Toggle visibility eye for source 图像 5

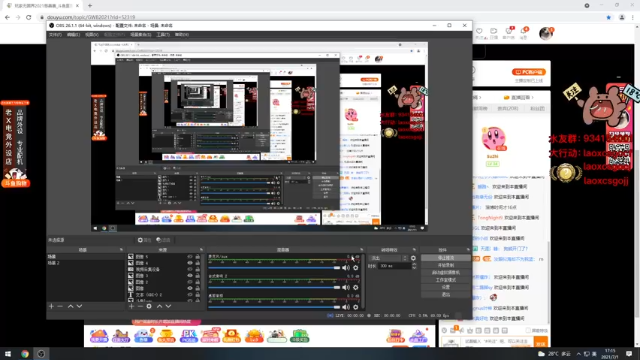pyautogui.click(x=190, y=257)
